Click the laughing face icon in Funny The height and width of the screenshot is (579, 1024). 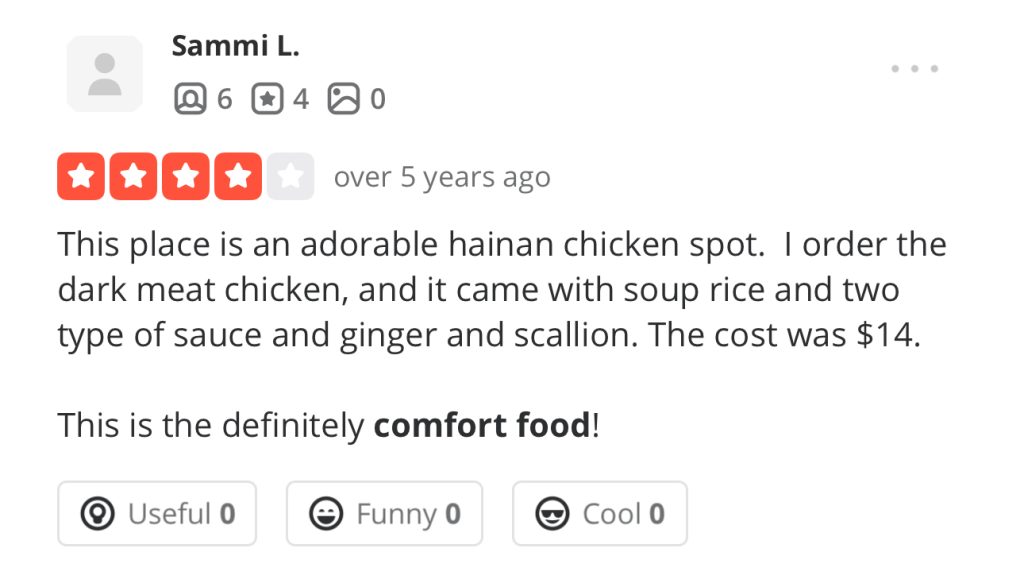point(325,515)
